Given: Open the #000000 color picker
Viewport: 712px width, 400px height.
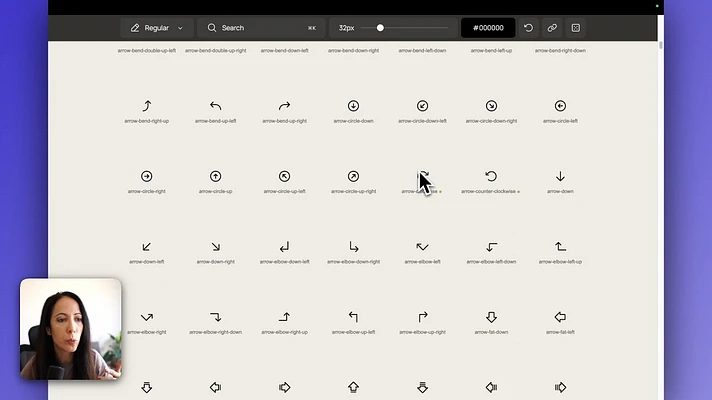Looking at the screenshot, I should click(488, 28).
